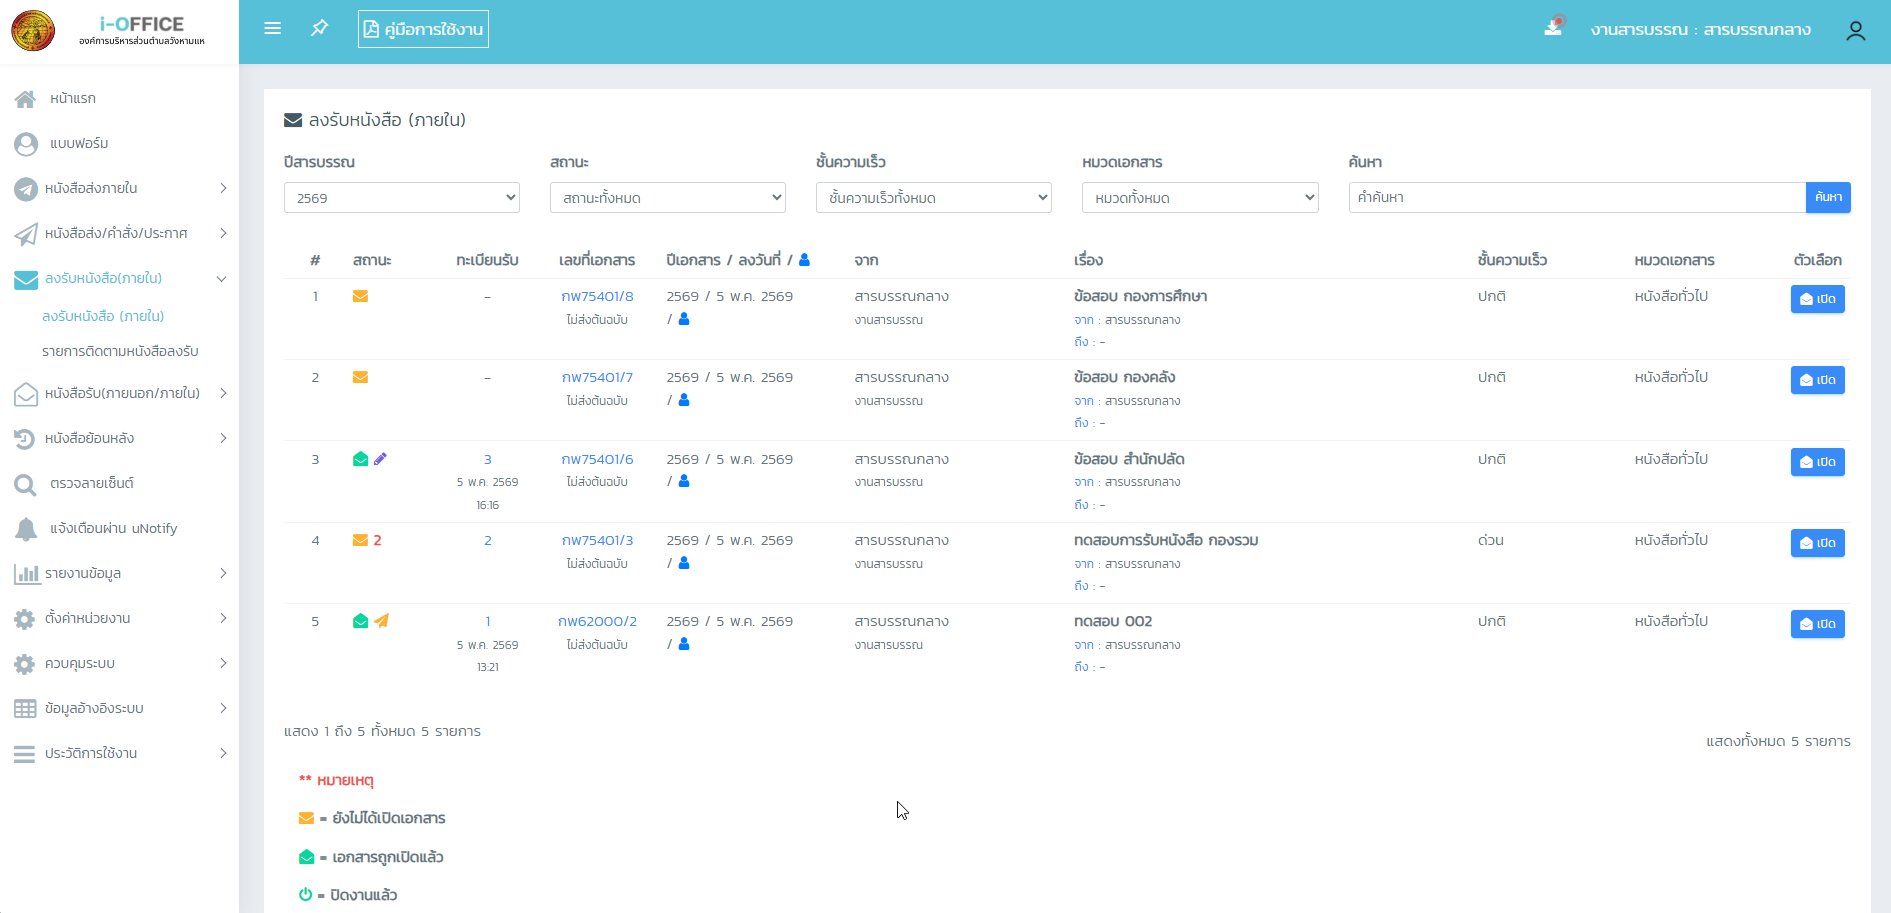
Task: Click เปิด button for ข้อสอบ กองคลัง
Action: coord(1817,380)
